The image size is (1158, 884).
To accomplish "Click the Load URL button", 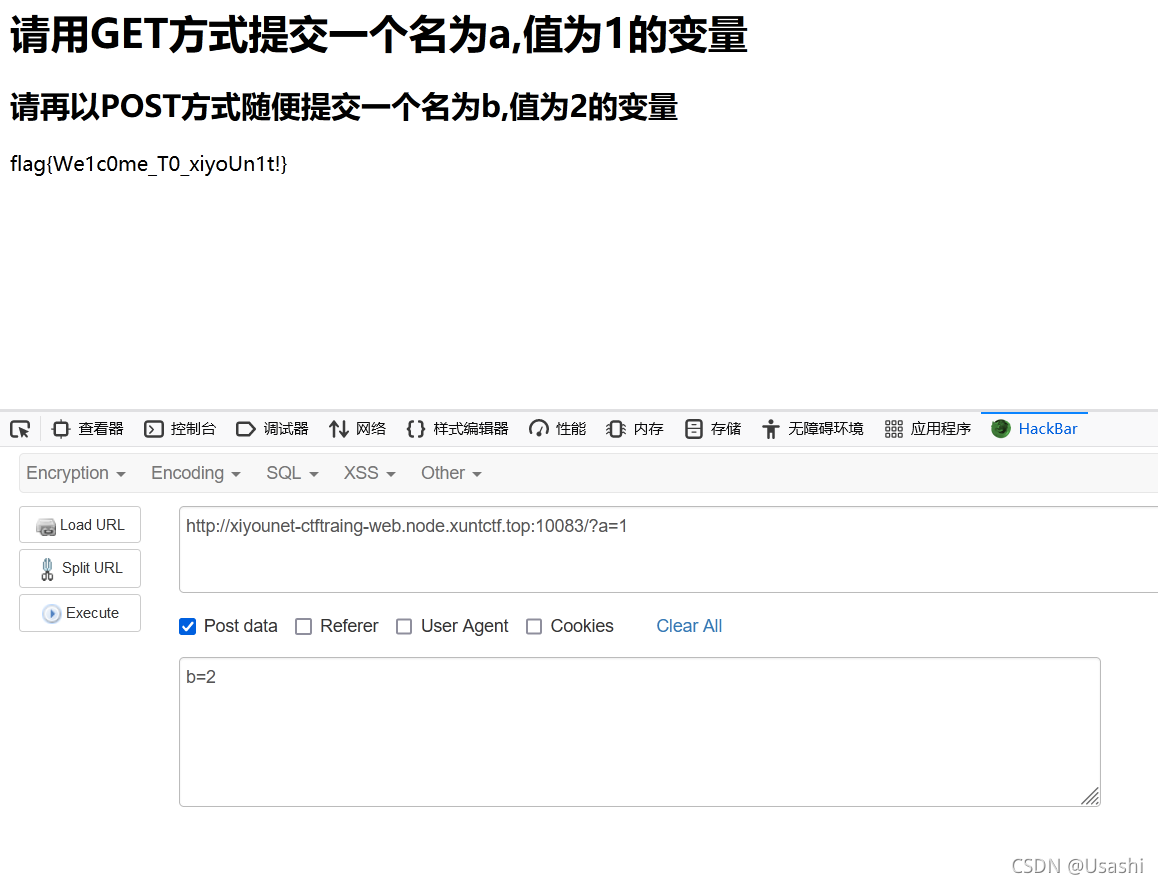I will (80, 525).
